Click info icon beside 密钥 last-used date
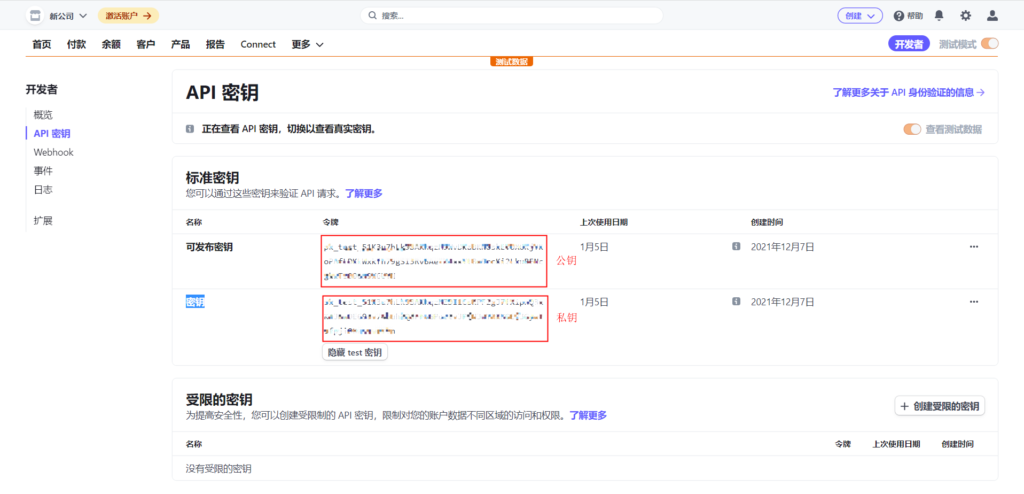The width and height of the screenshot is (1024, 494). [x=736, y=301]
